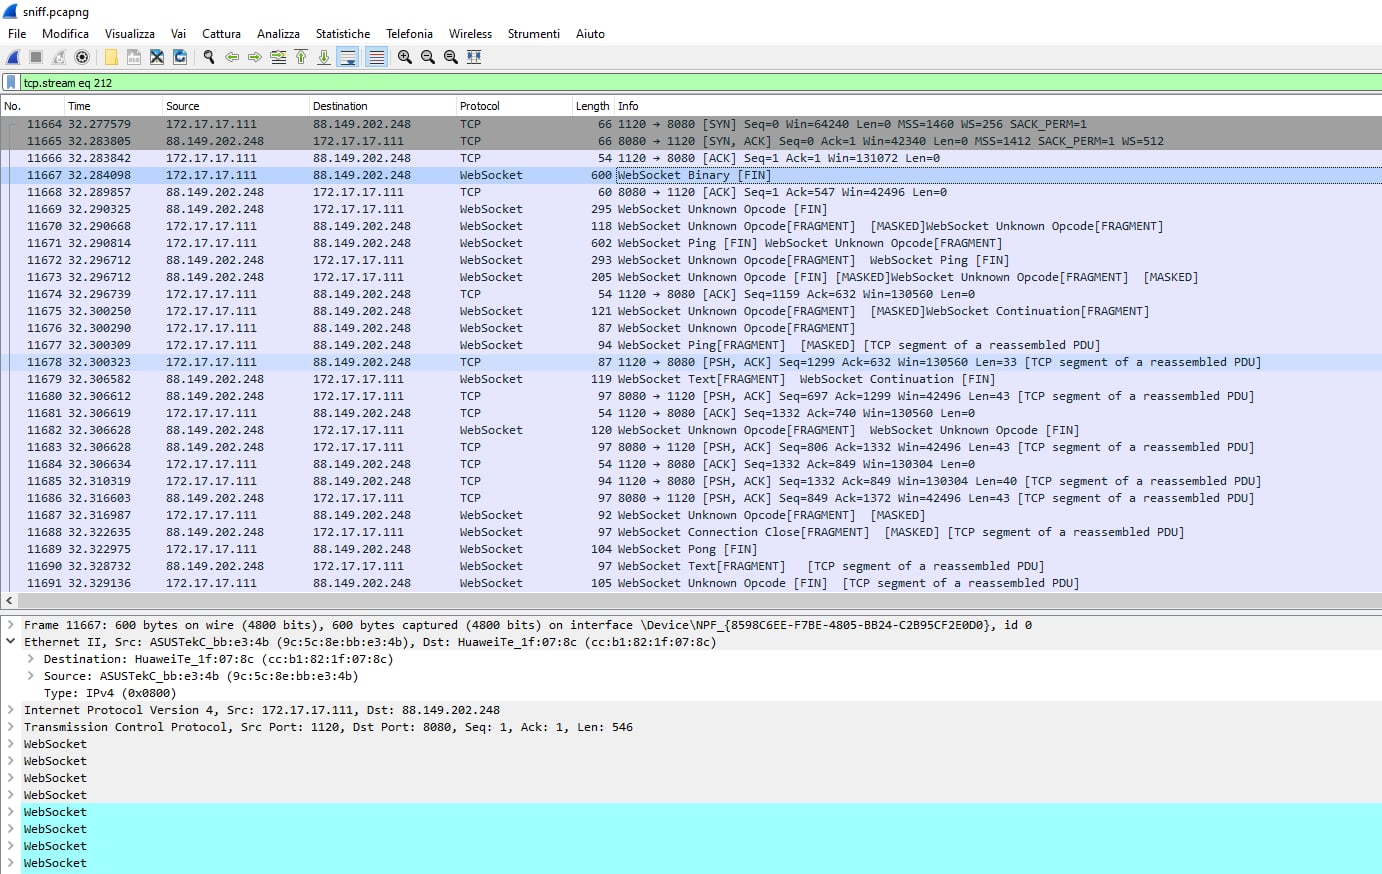This screenshot has height=874, width=1382.
Task: Zoom out on packet text
Action: point(428,57)
